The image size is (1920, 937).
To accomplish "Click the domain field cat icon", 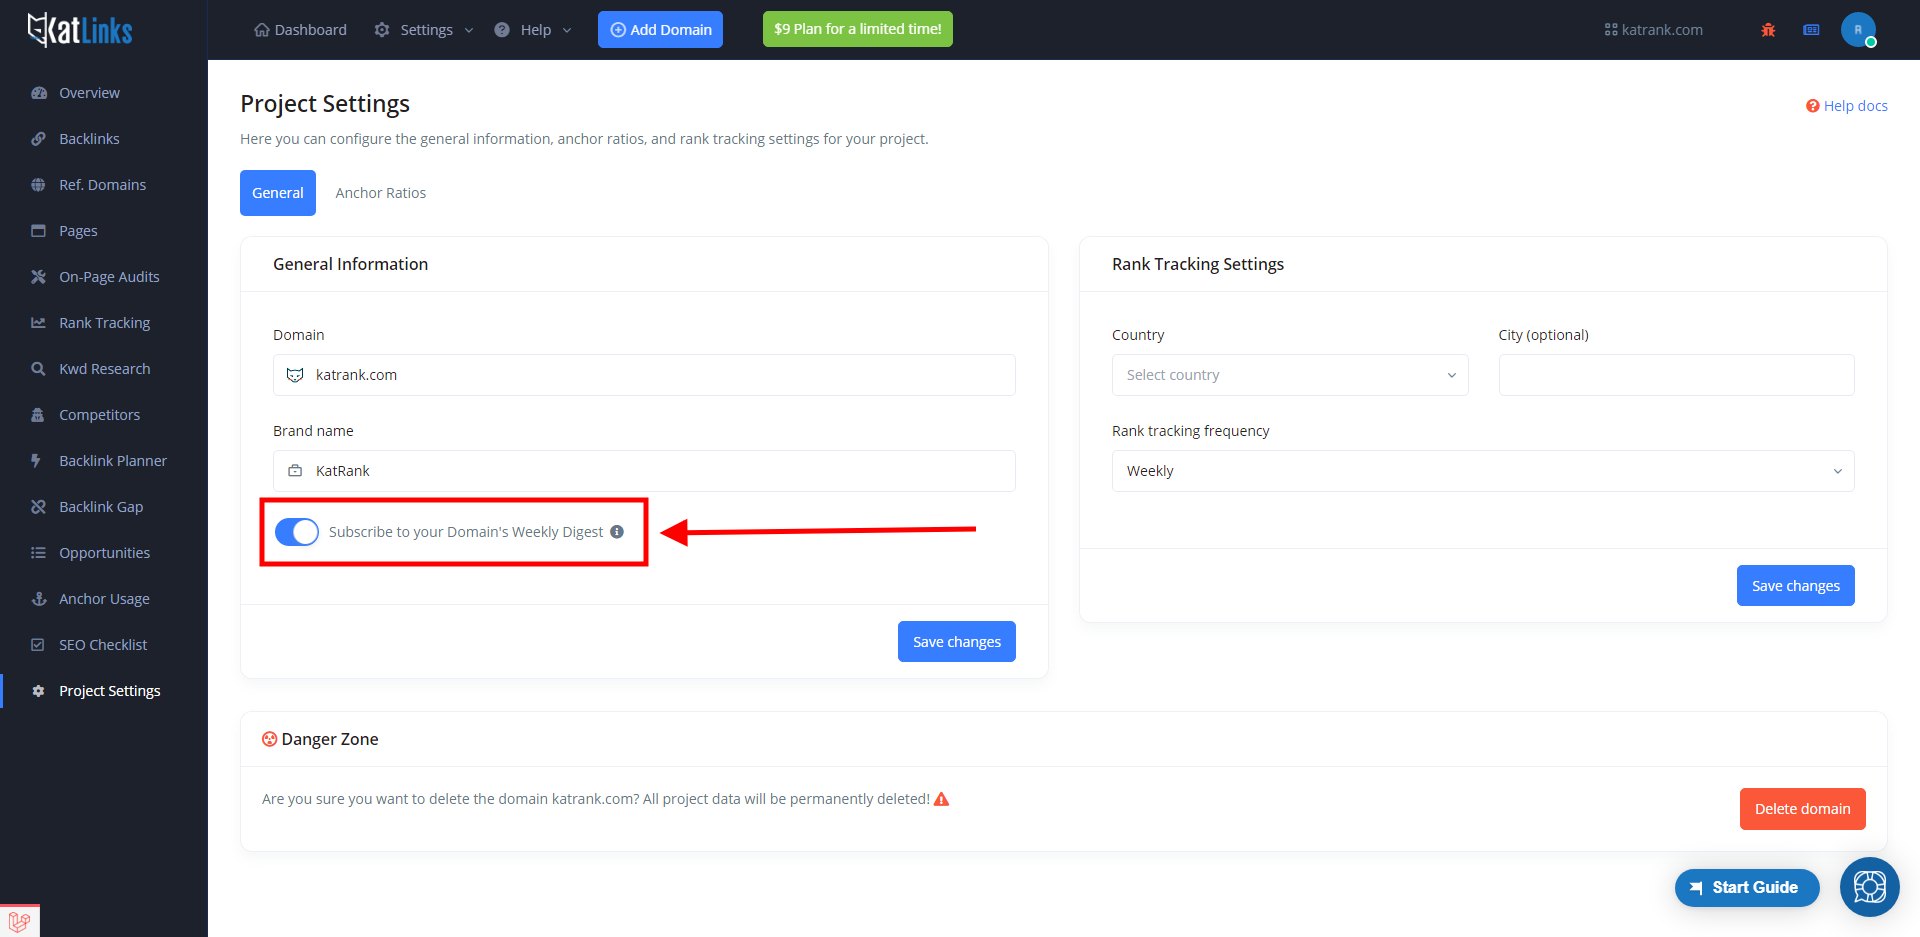I will pos(295,375).
